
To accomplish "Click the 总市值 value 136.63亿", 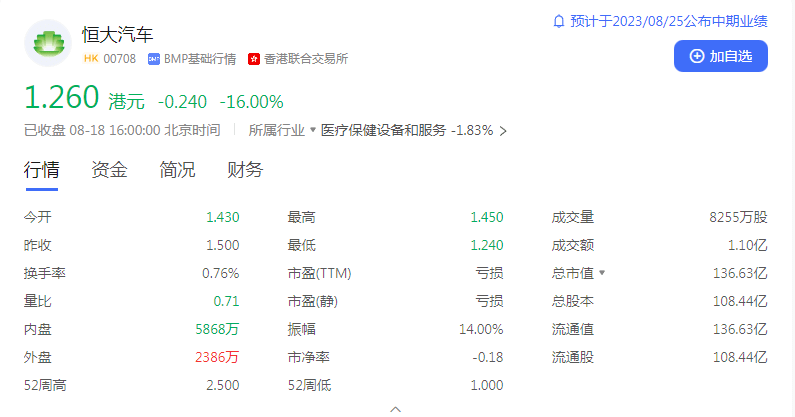I will [740, 273].
